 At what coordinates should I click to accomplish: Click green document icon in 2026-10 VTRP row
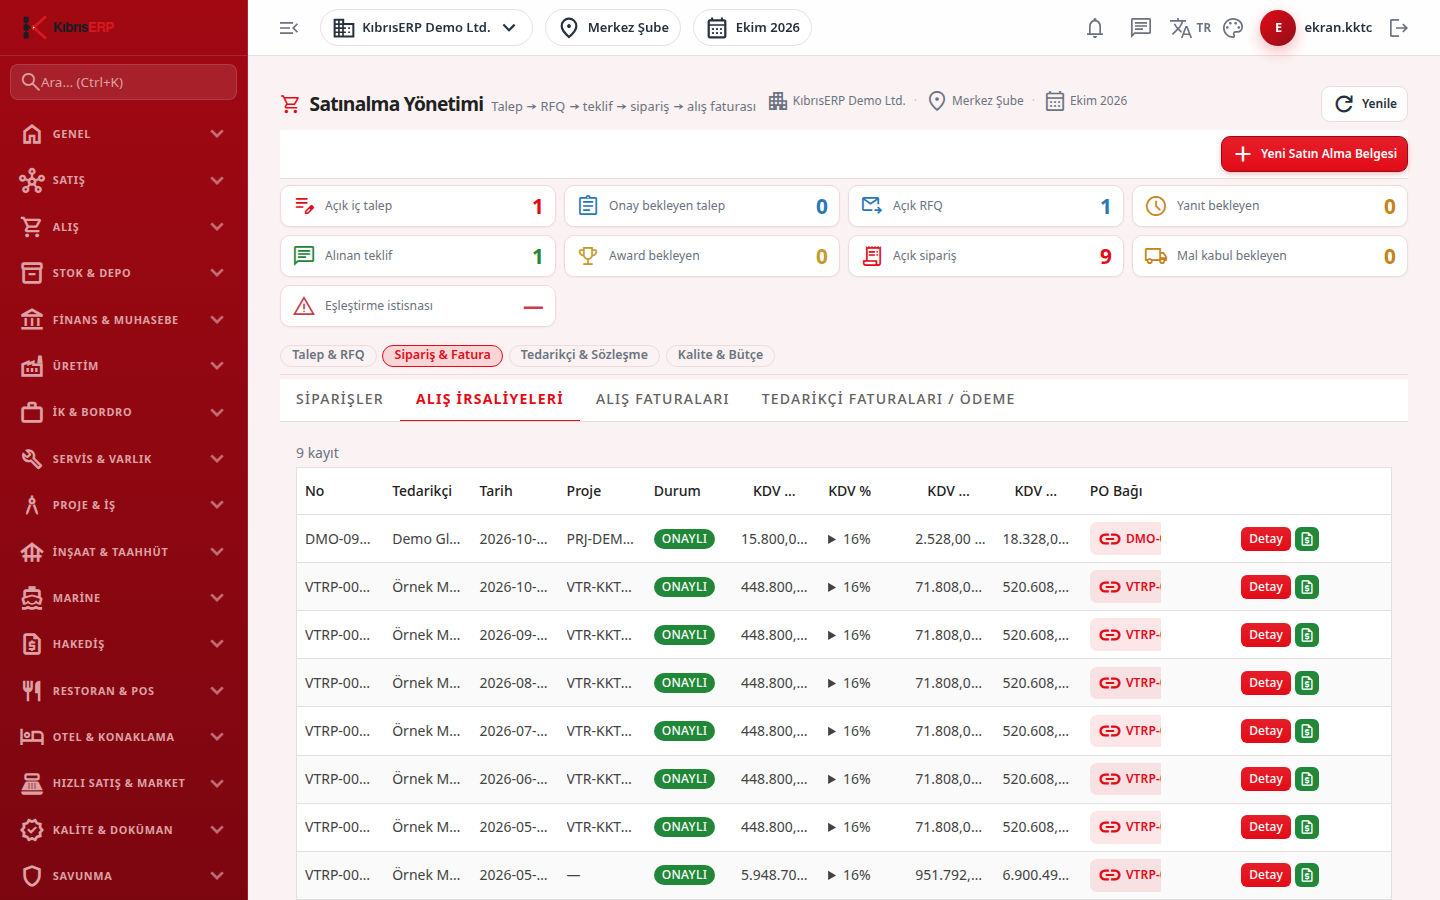tap(1307, 587)
